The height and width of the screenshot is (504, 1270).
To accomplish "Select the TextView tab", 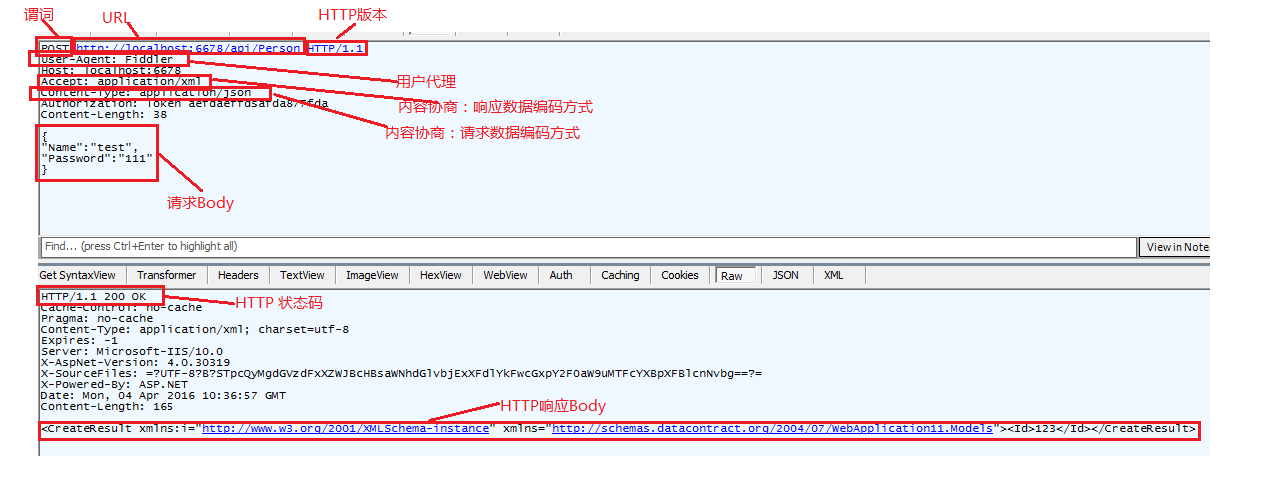I will pos(302,275).
